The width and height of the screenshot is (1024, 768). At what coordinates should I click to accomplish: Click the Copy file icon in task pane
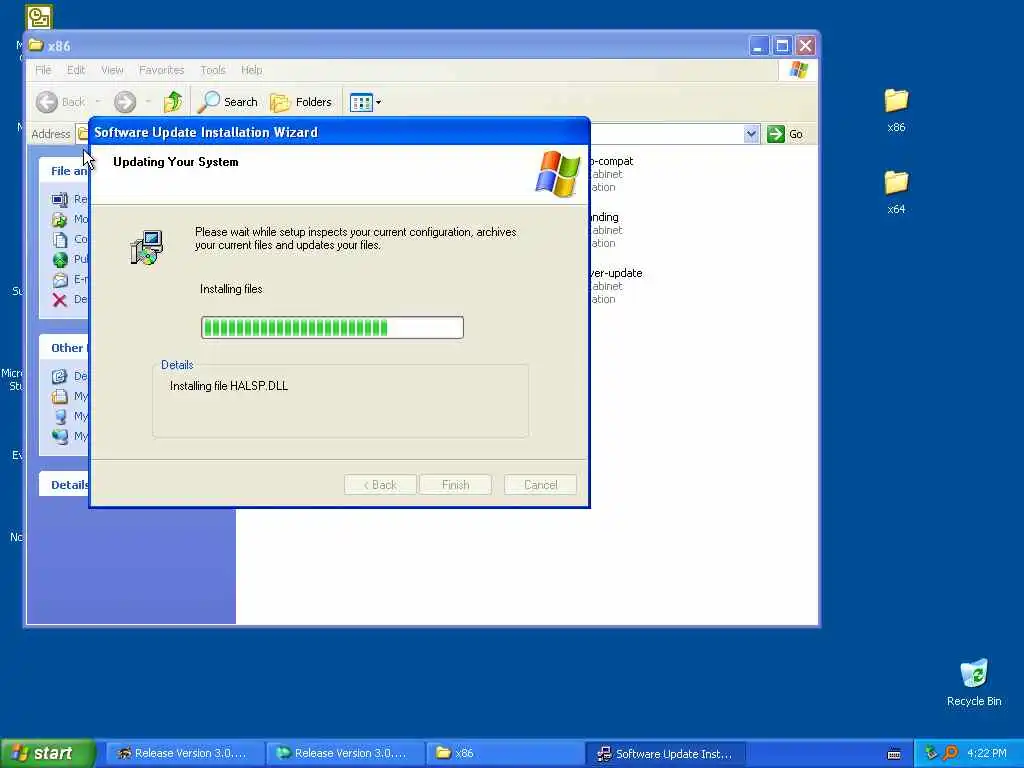pos(59,240)
